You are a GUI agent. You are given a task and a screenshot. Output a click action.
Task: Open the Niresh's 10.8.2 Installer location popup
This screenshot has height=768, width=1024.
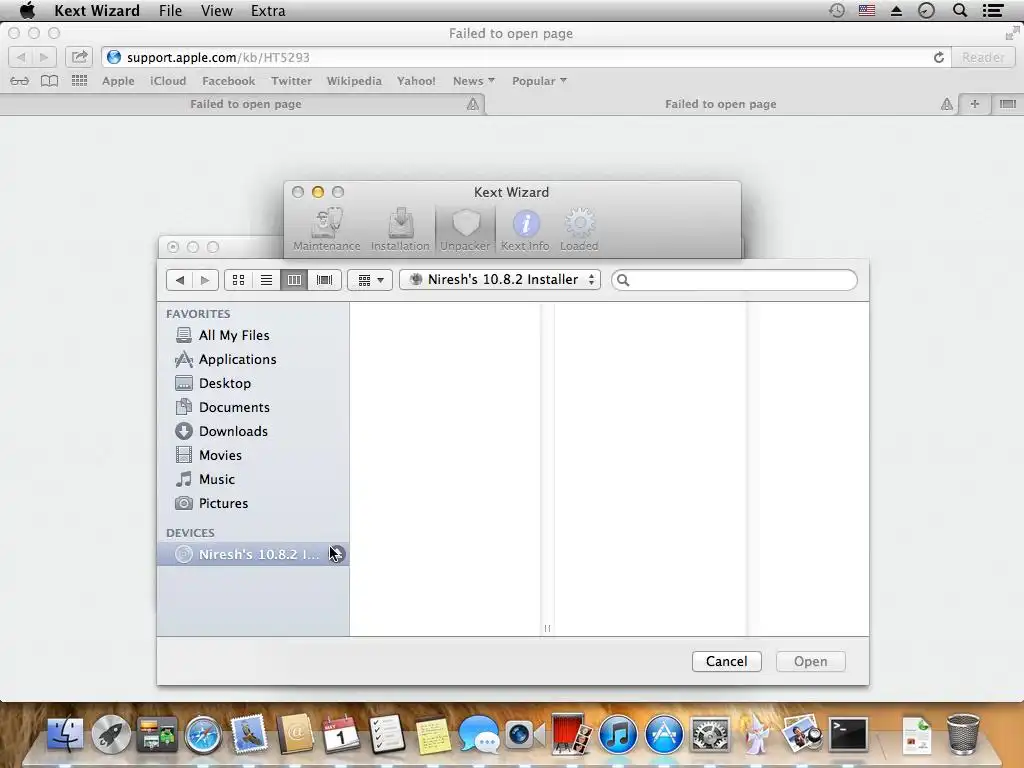pyautogui.click(x=500, y=280)
